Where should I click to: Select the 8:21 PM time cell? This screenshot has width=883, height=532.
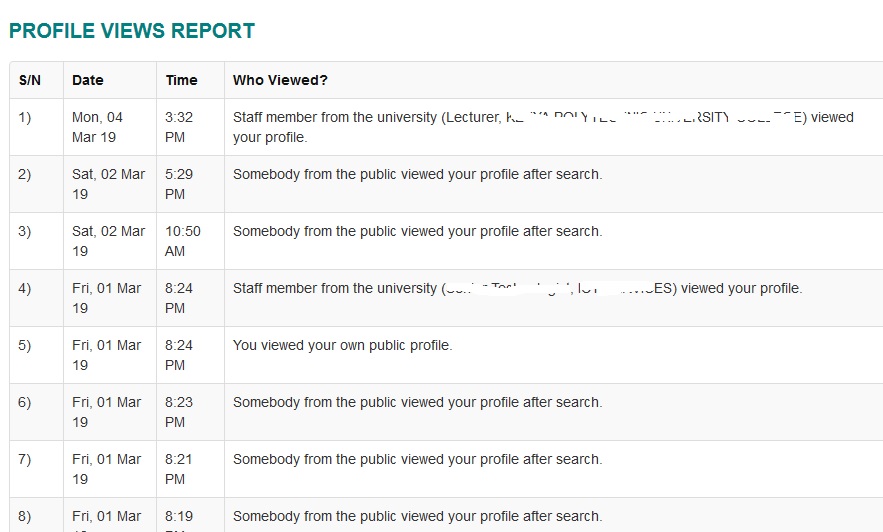coord(179,469)
